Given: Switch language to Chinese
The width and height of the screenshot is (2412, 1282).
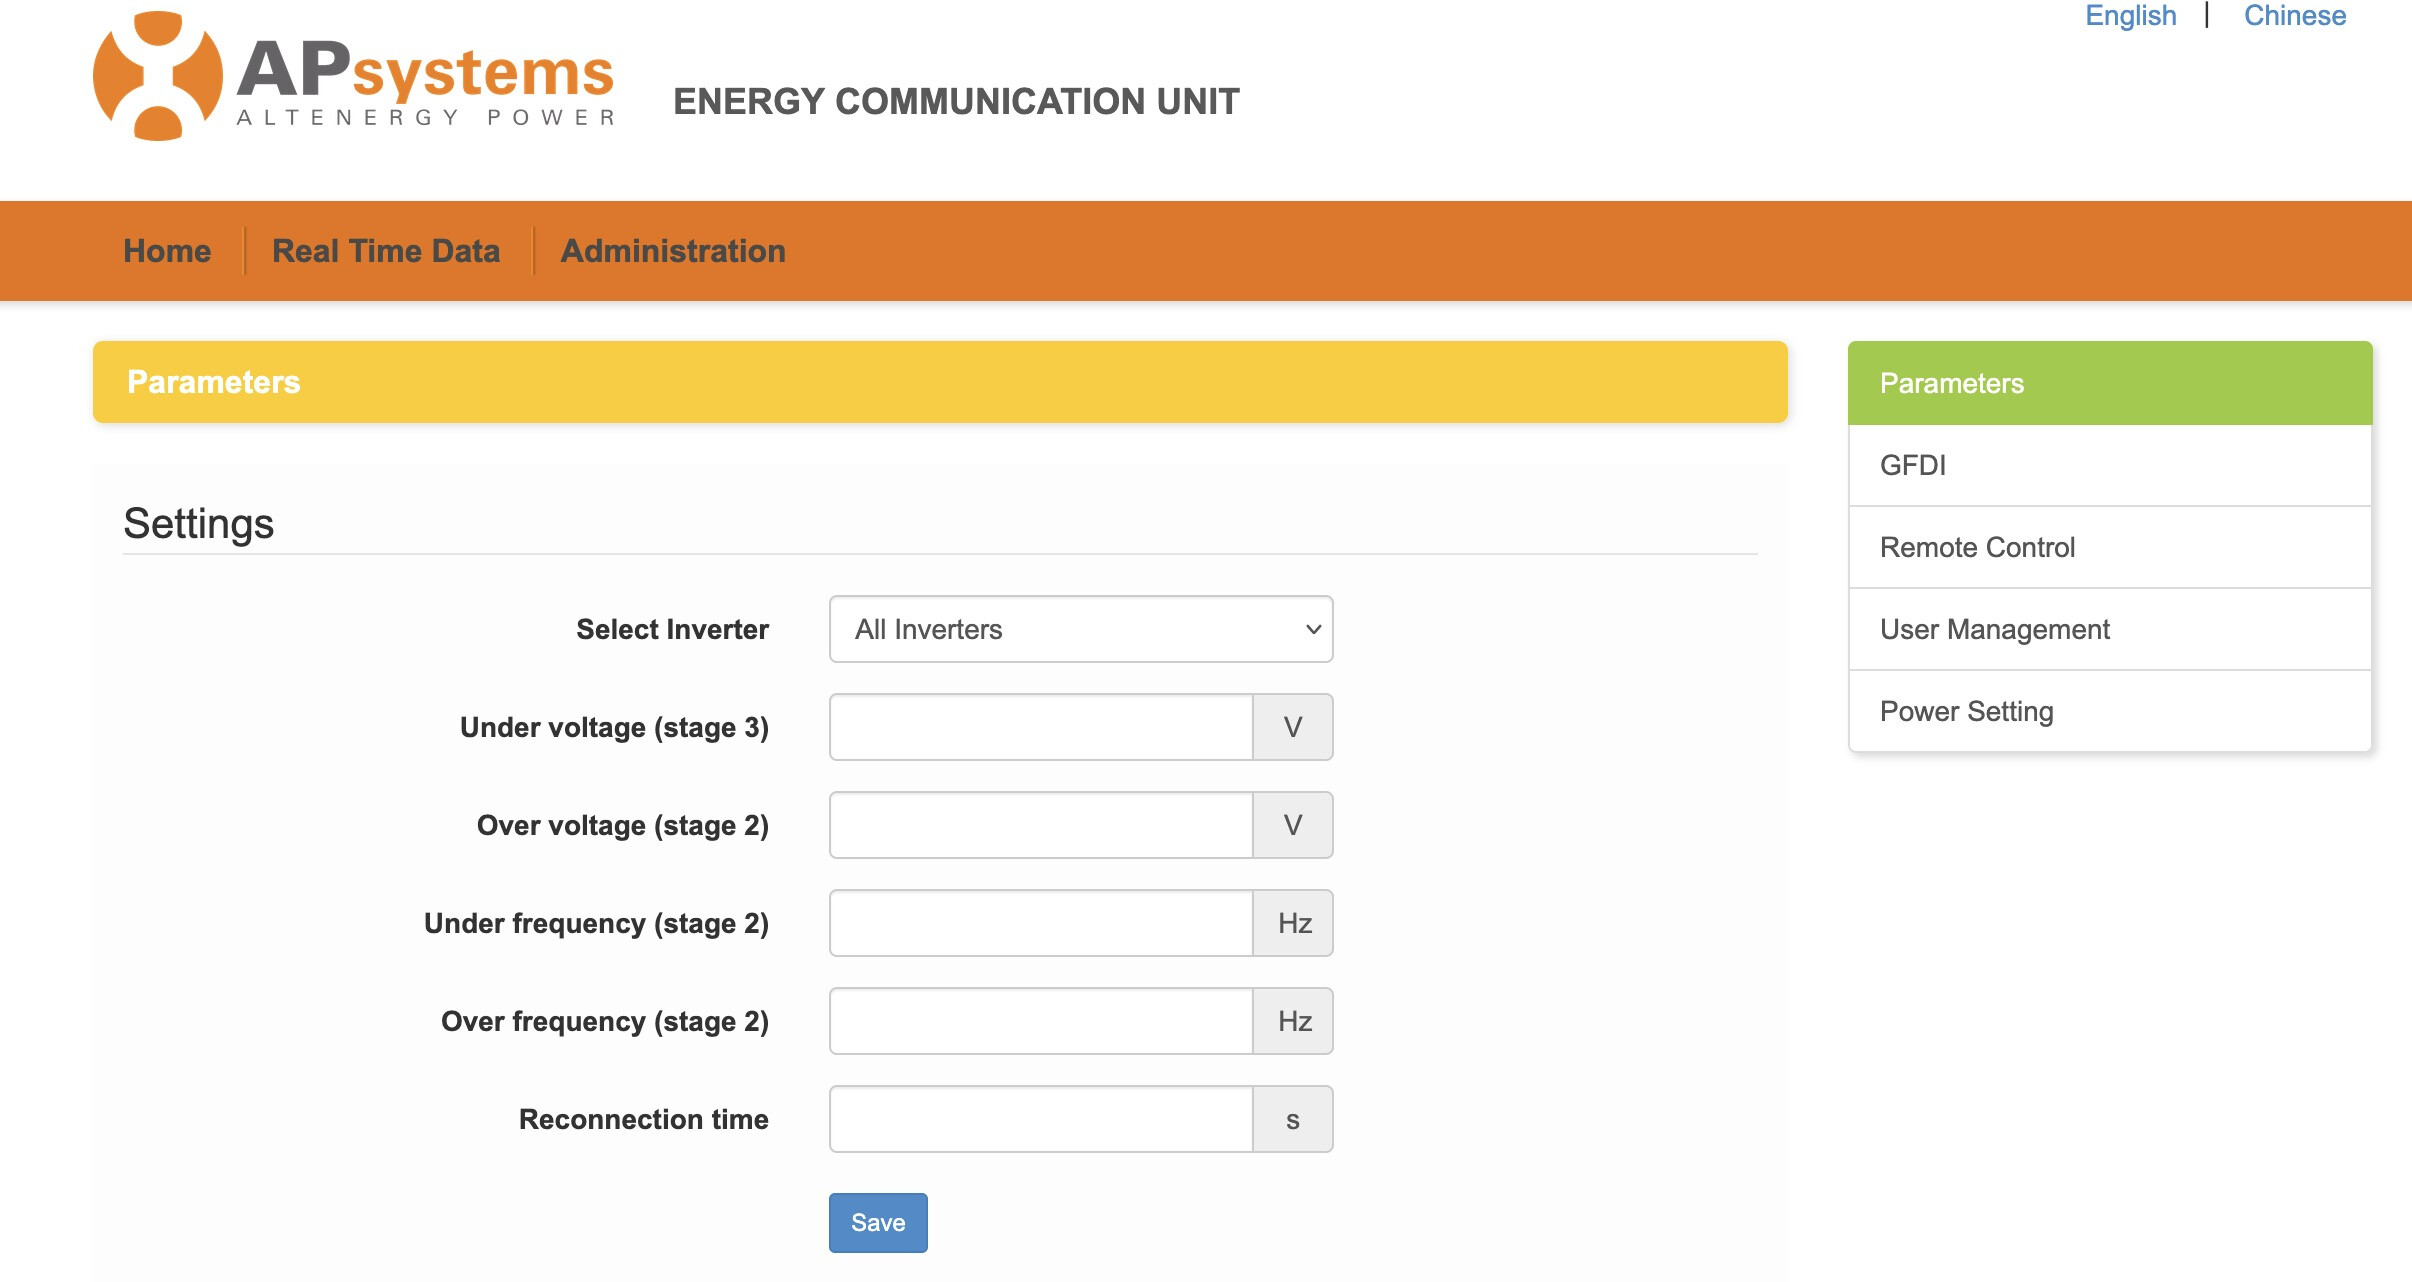Looking at the screenshot, I should click(x=2294, y=16).
